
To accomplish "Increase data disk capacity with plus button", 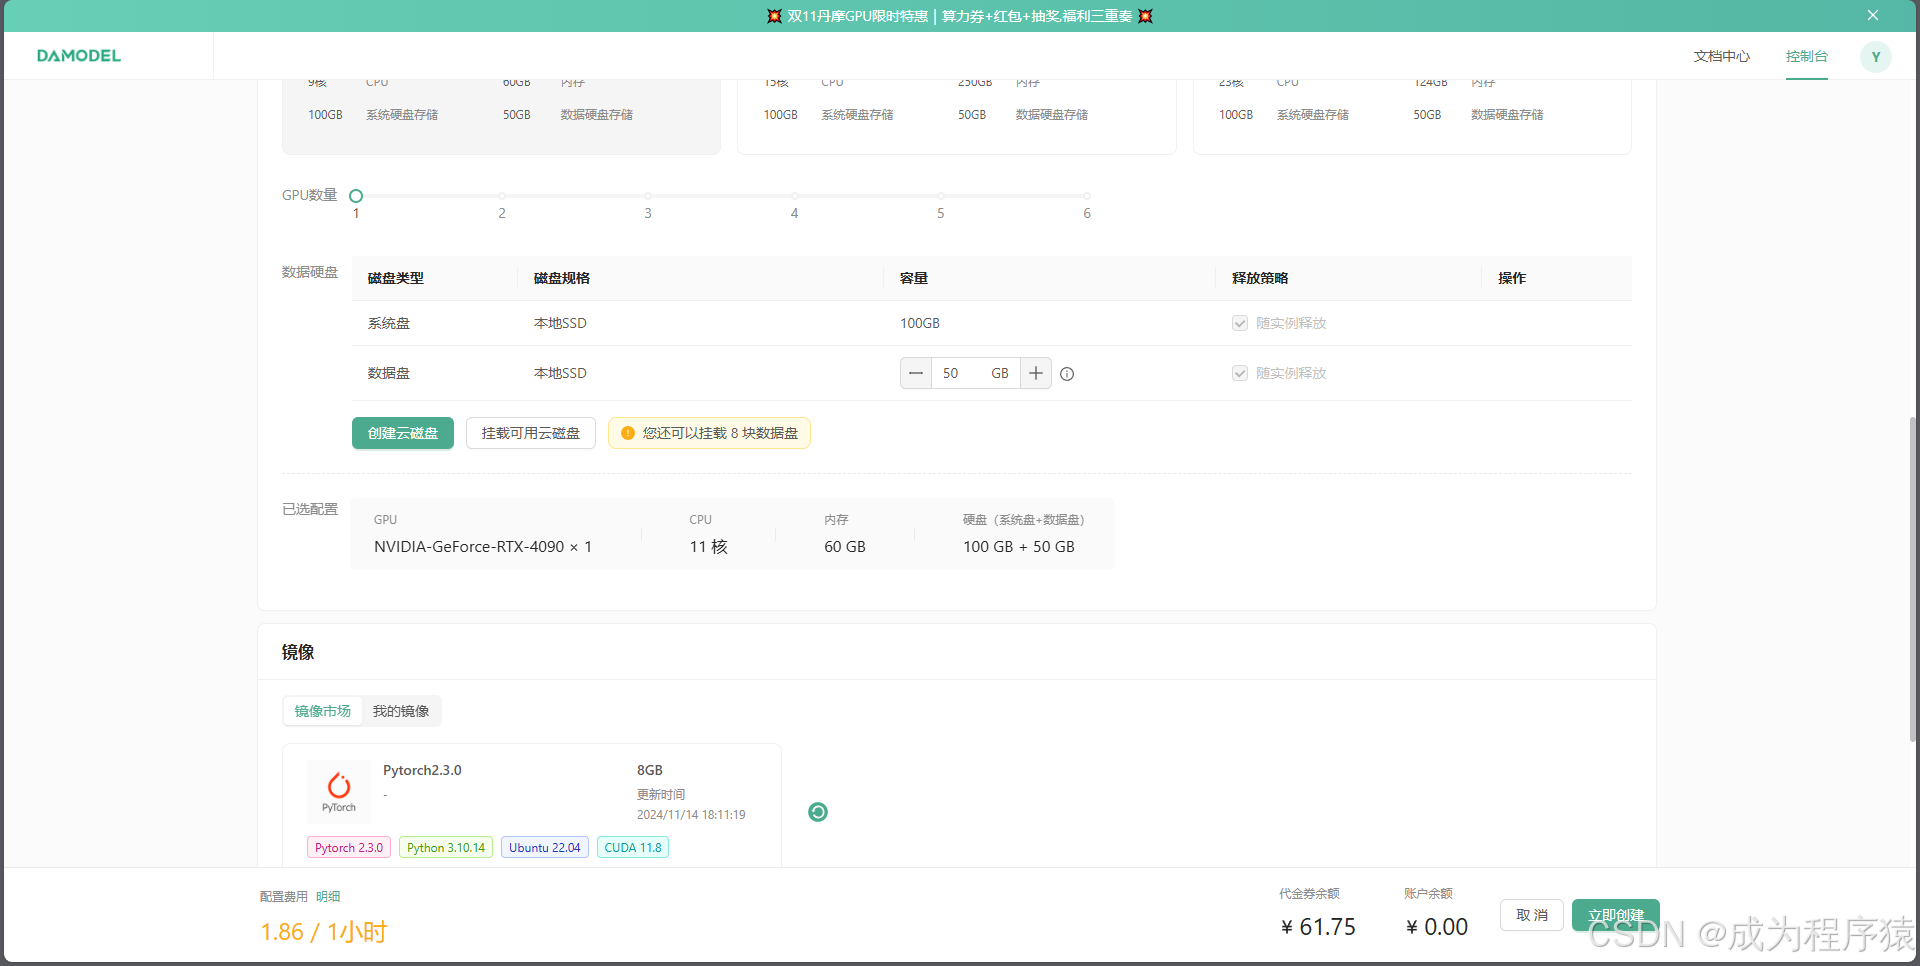I will [x=1036, y=373].
